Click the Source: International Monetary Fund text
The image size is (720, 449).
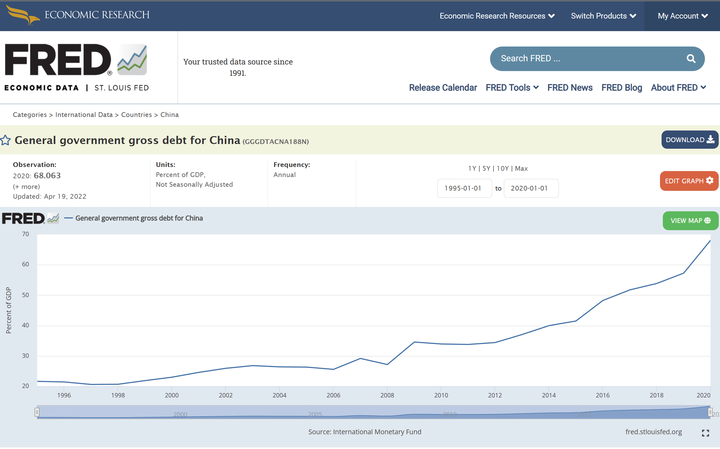[365, 432]
